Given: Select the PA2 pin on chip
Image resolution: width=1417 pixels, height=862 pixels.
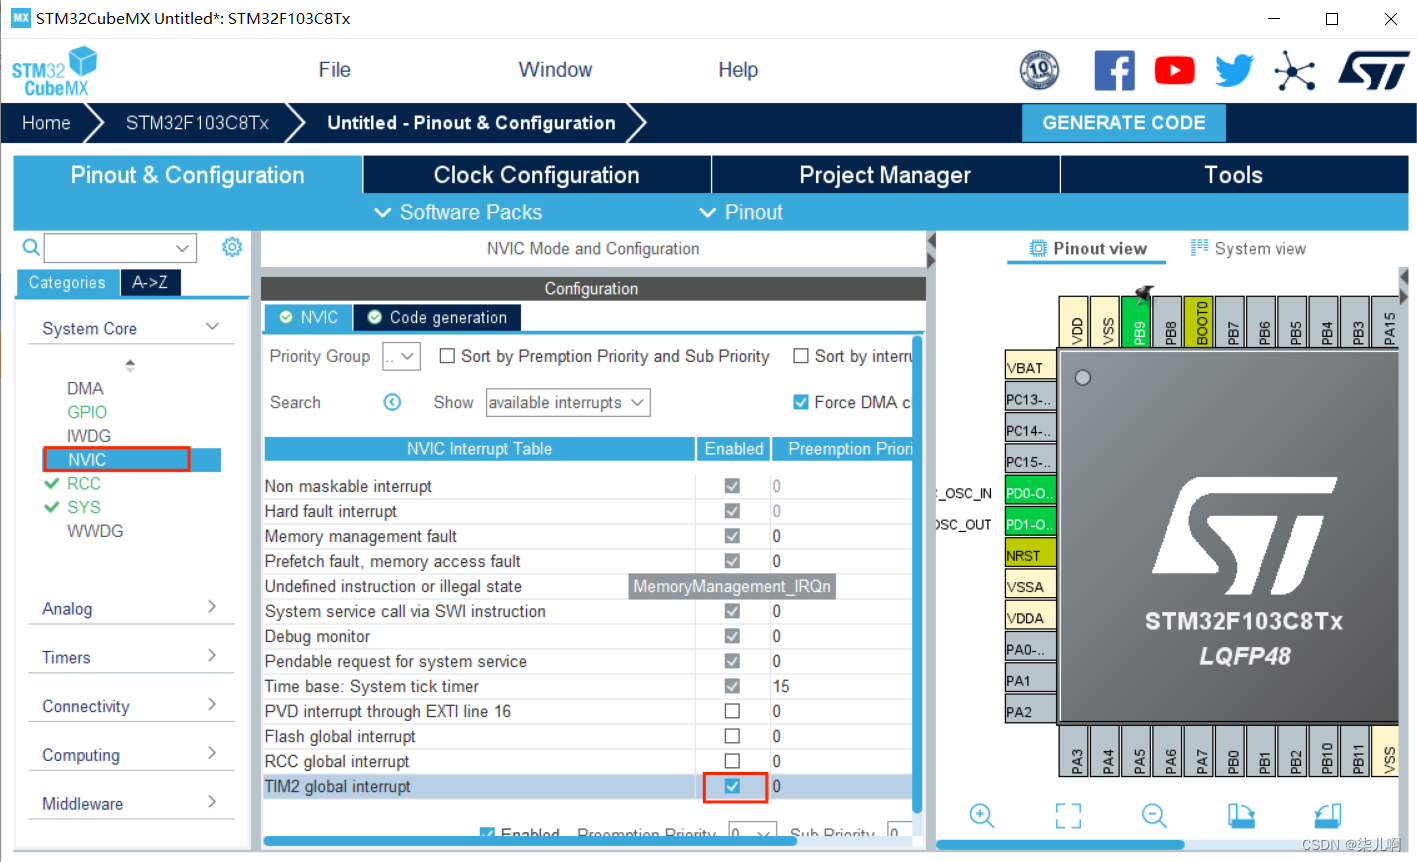Looking at the screenshot, I should click(1029, 712).
